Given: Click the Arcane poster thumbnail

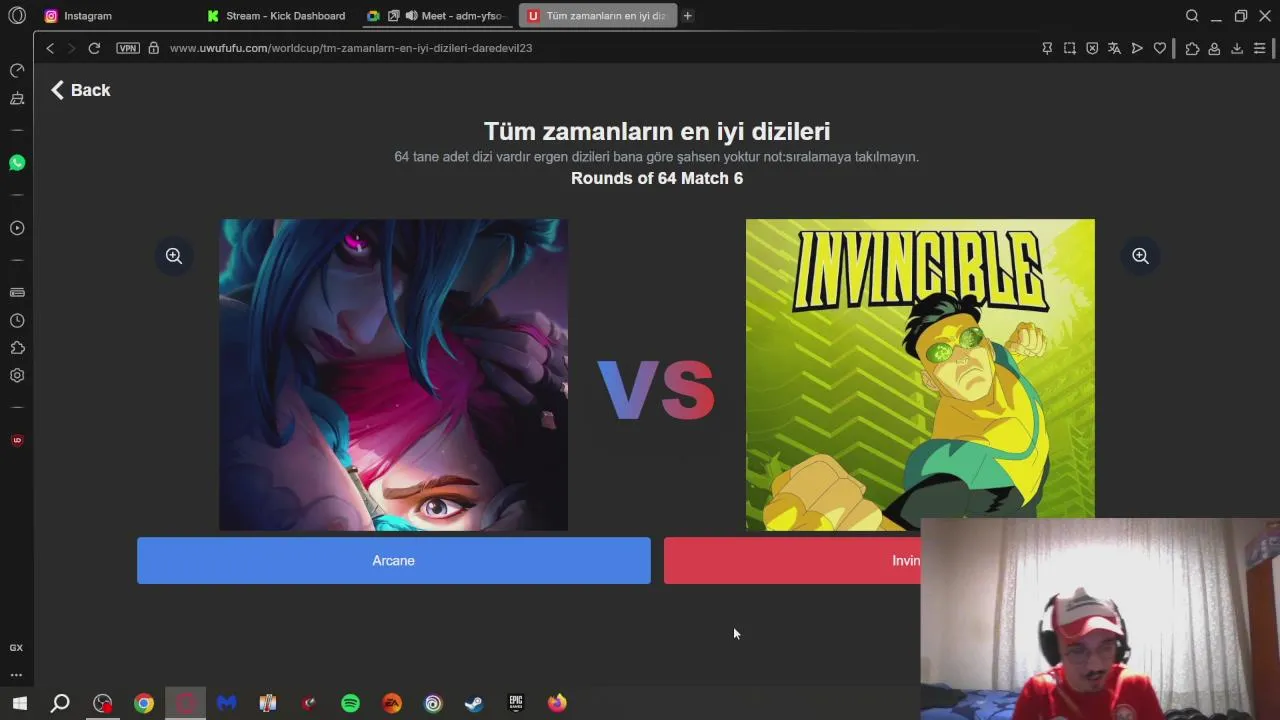Looking at the screenshot, I should (393, 375).
